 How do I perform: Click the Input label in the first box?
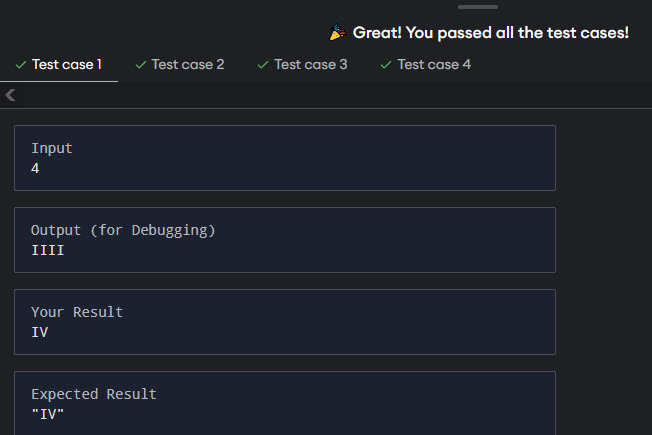pyautogui.click(x=52, y=148)
